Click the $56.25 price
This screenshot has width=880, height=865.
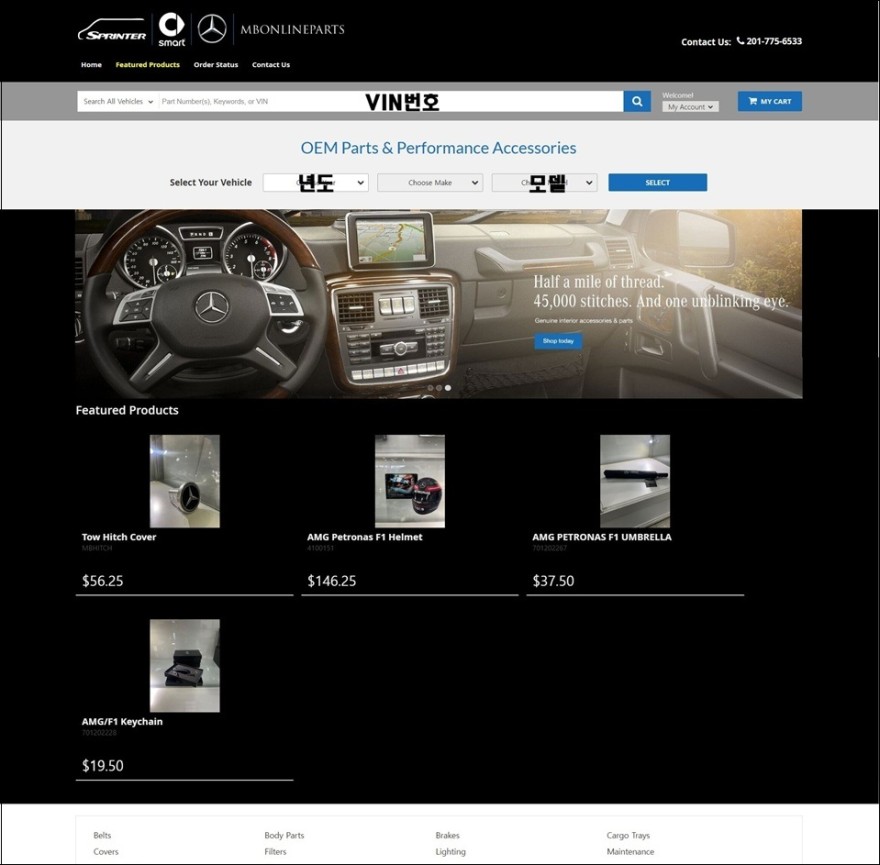coord(103,580)
